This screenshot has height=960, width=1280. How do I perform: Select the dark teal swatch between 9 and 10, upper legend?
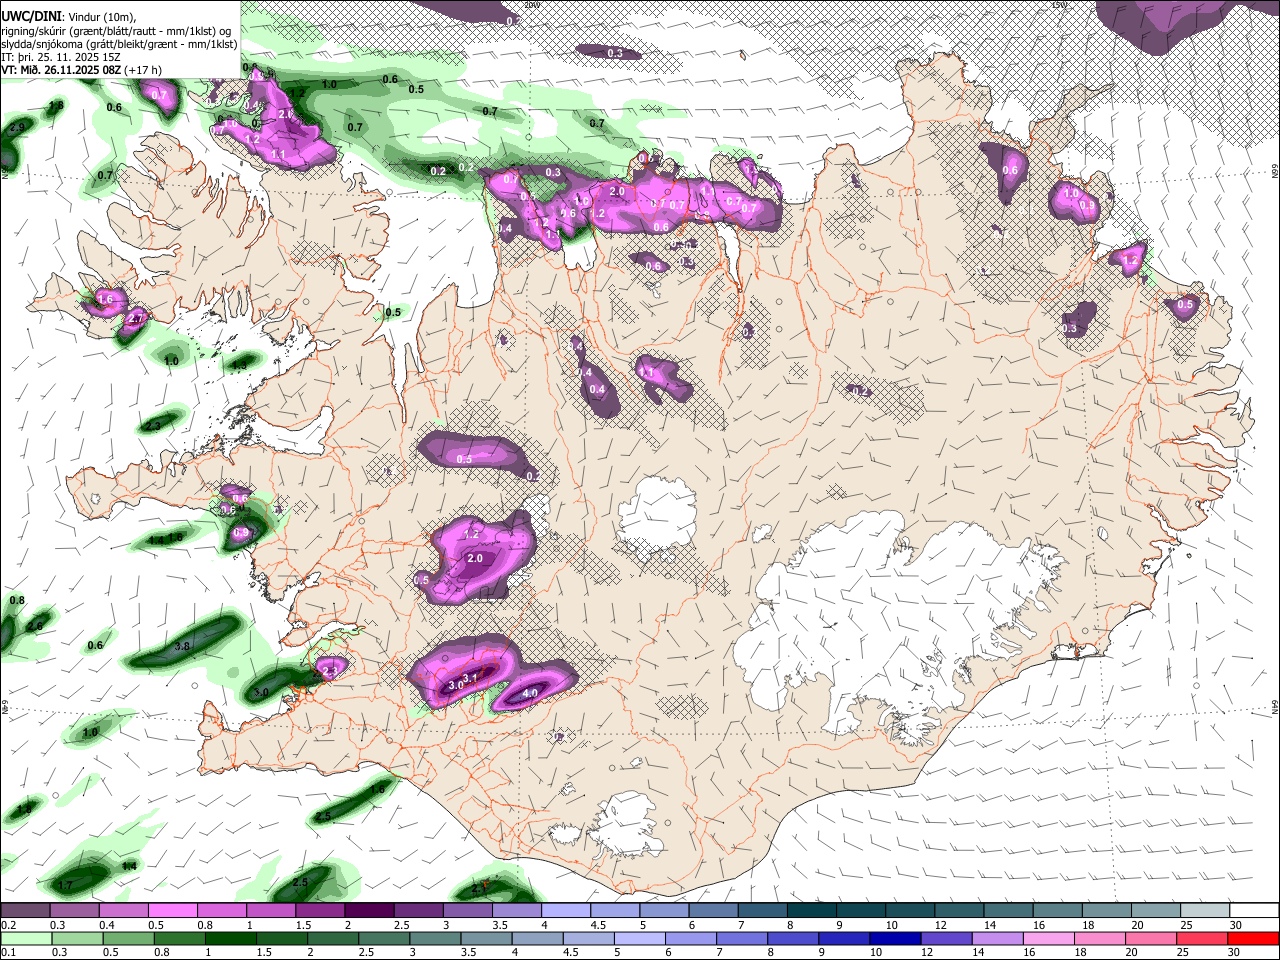859,910
